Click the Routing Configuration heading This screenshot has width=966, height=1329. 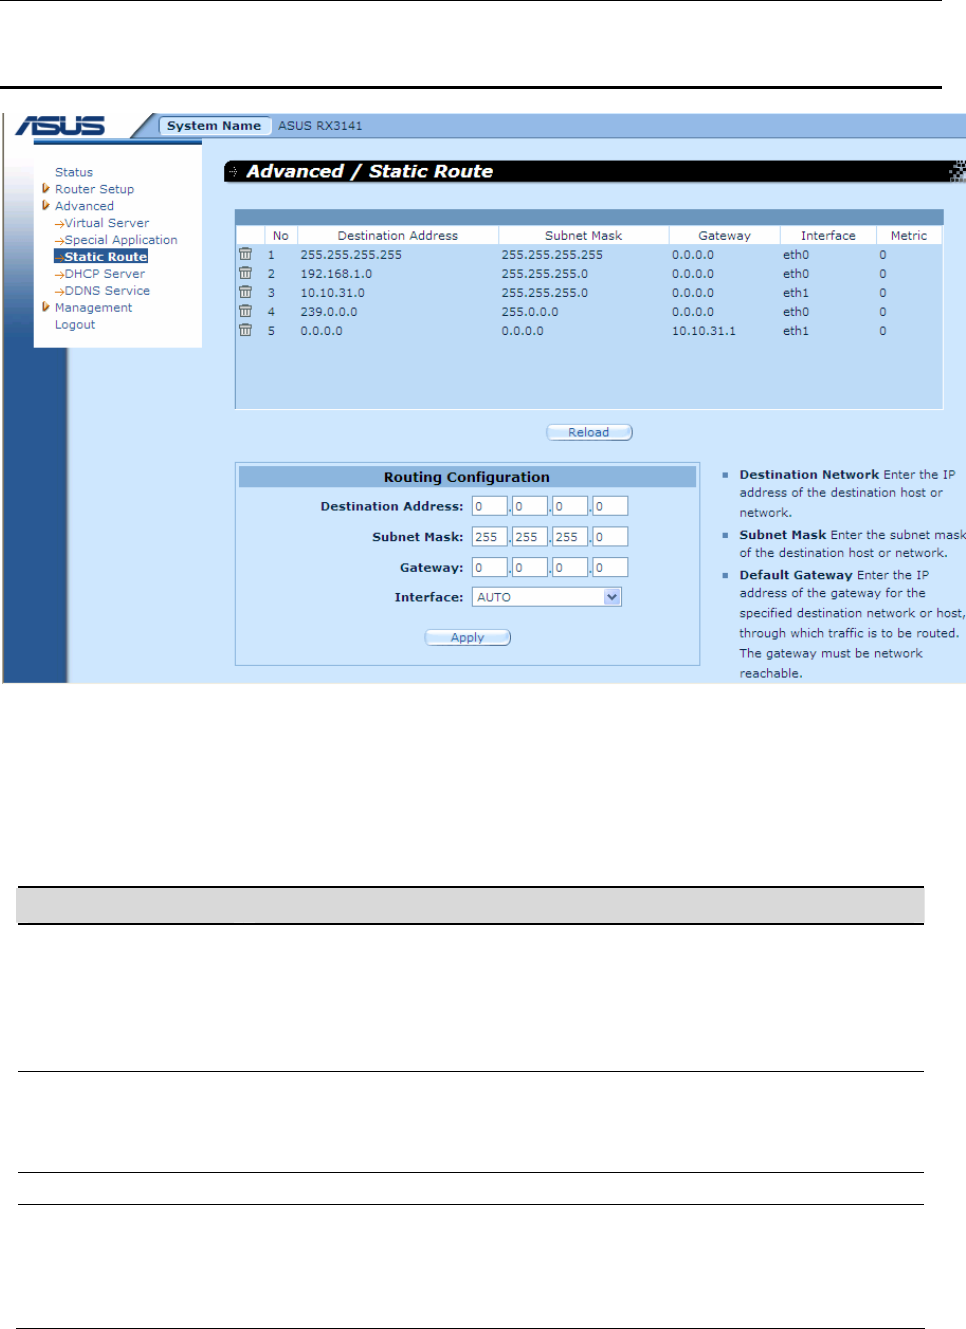(x=467, y=477)
